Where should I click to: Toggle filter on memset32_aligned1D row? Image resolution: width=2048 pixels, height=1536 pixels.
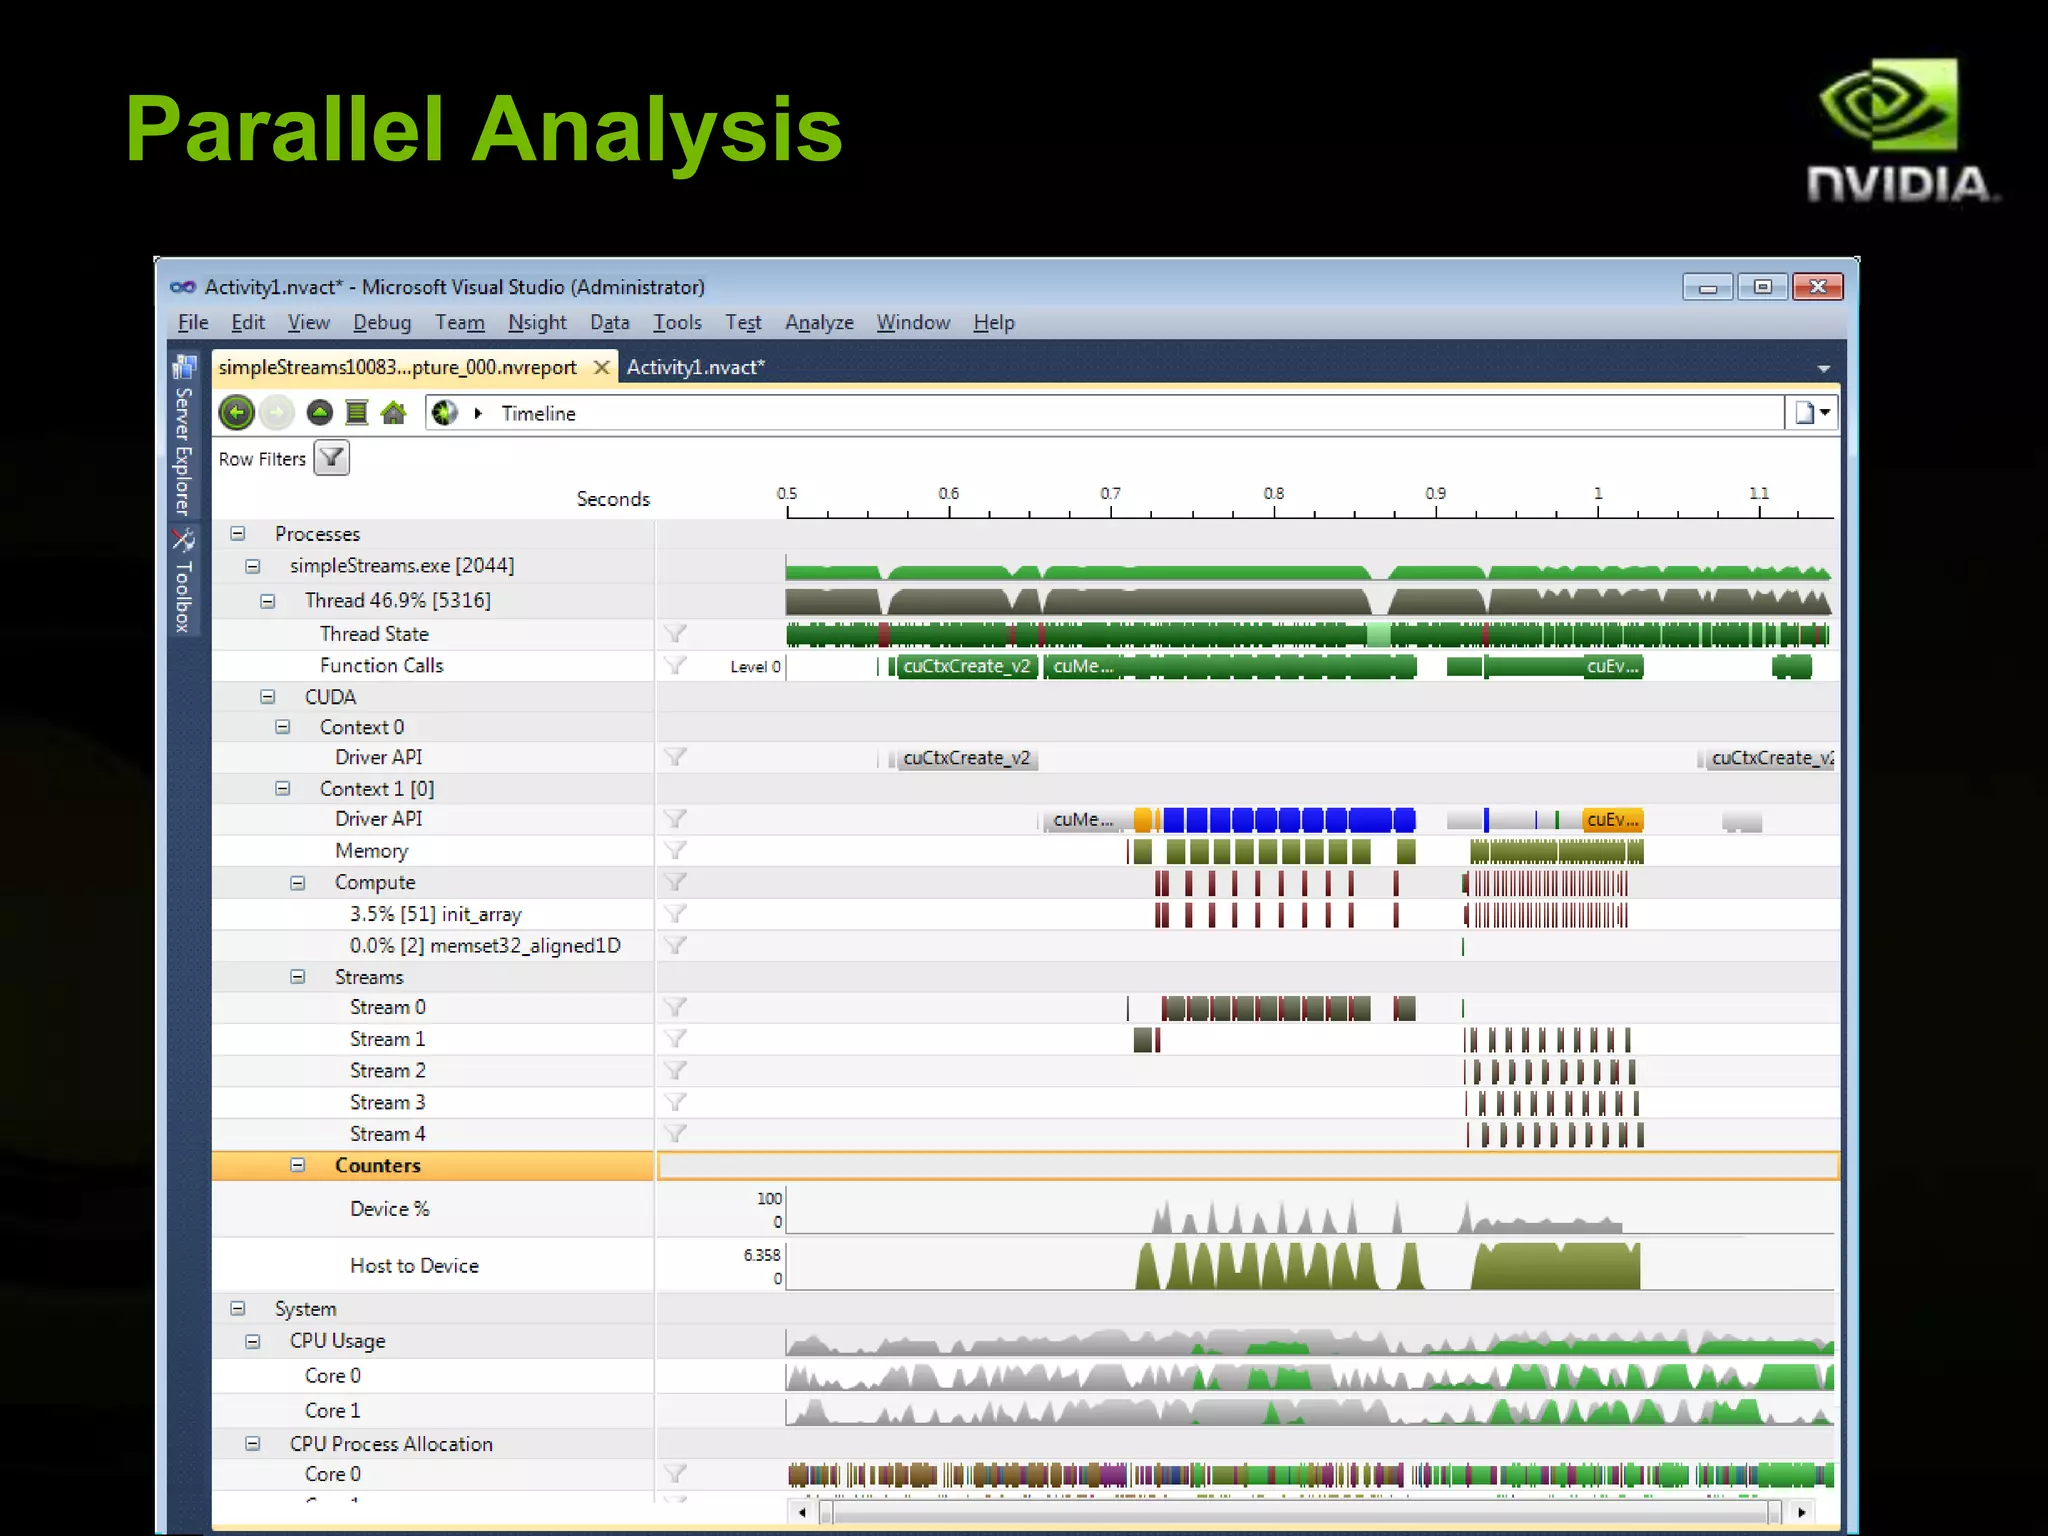[x=676, y=945]
